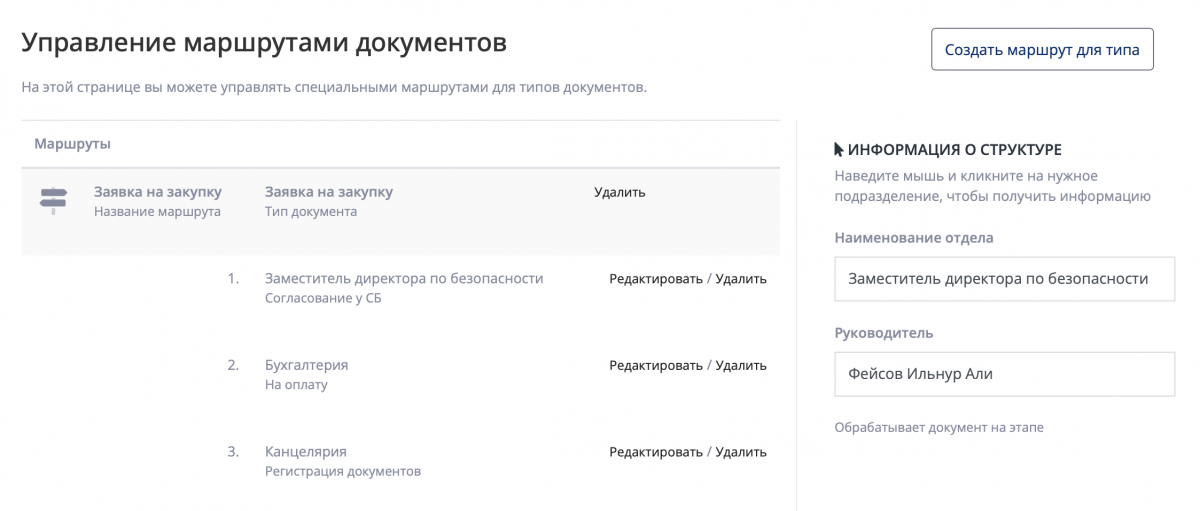Delete the Заявка на закупку route
Screen dimensions: 1200x511
point(619,192)
